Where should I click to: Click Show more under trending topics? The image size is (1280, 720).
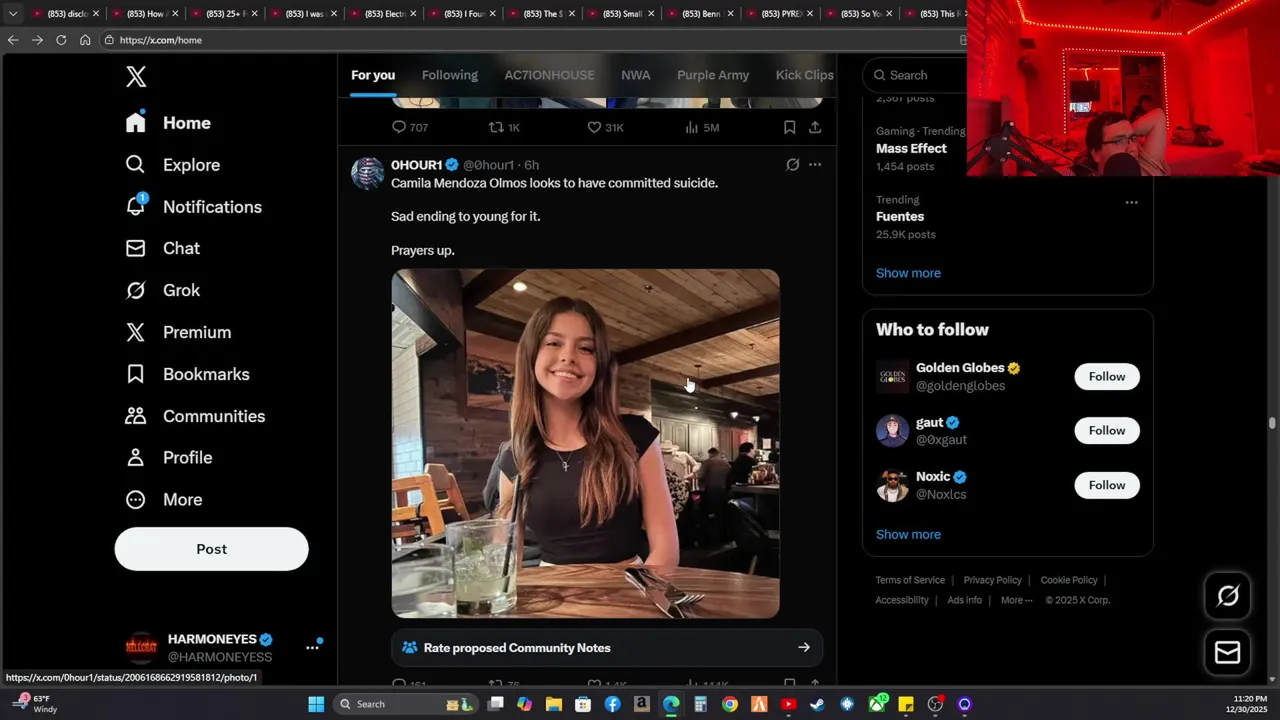(x=908, y=273)
